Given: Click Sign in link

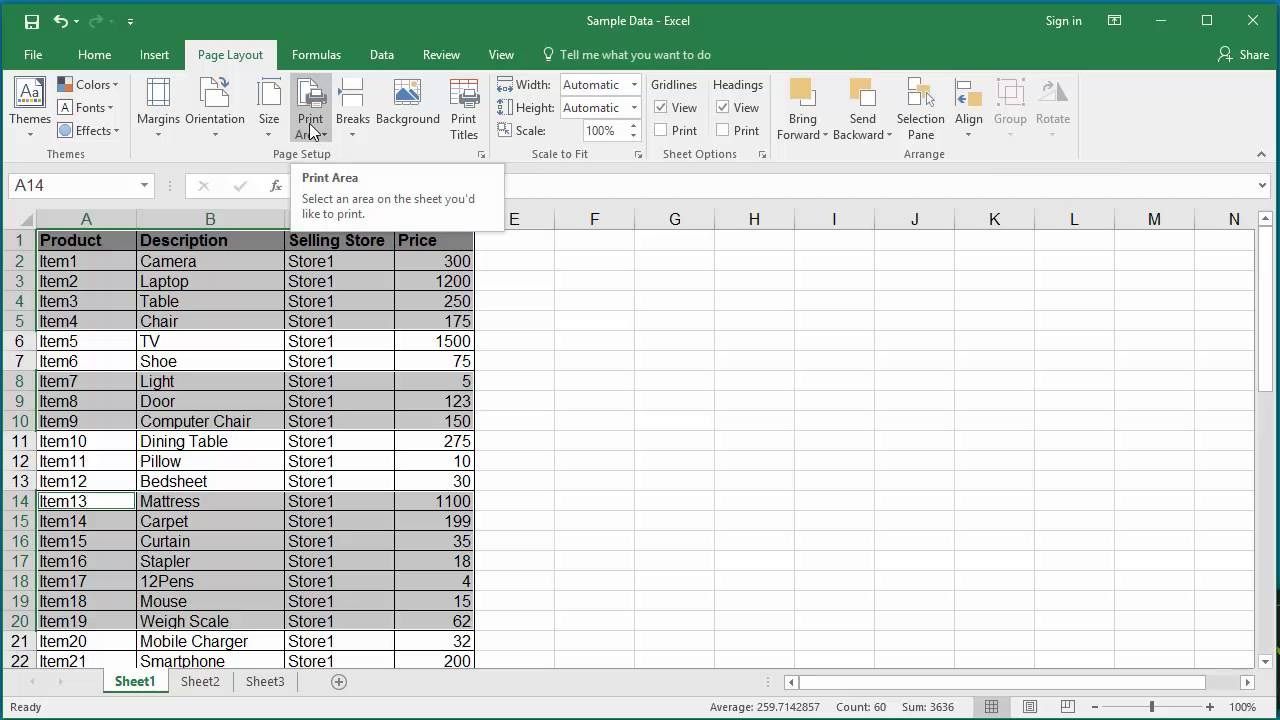Looking at the screenshot, I should tap(1063, 21).
